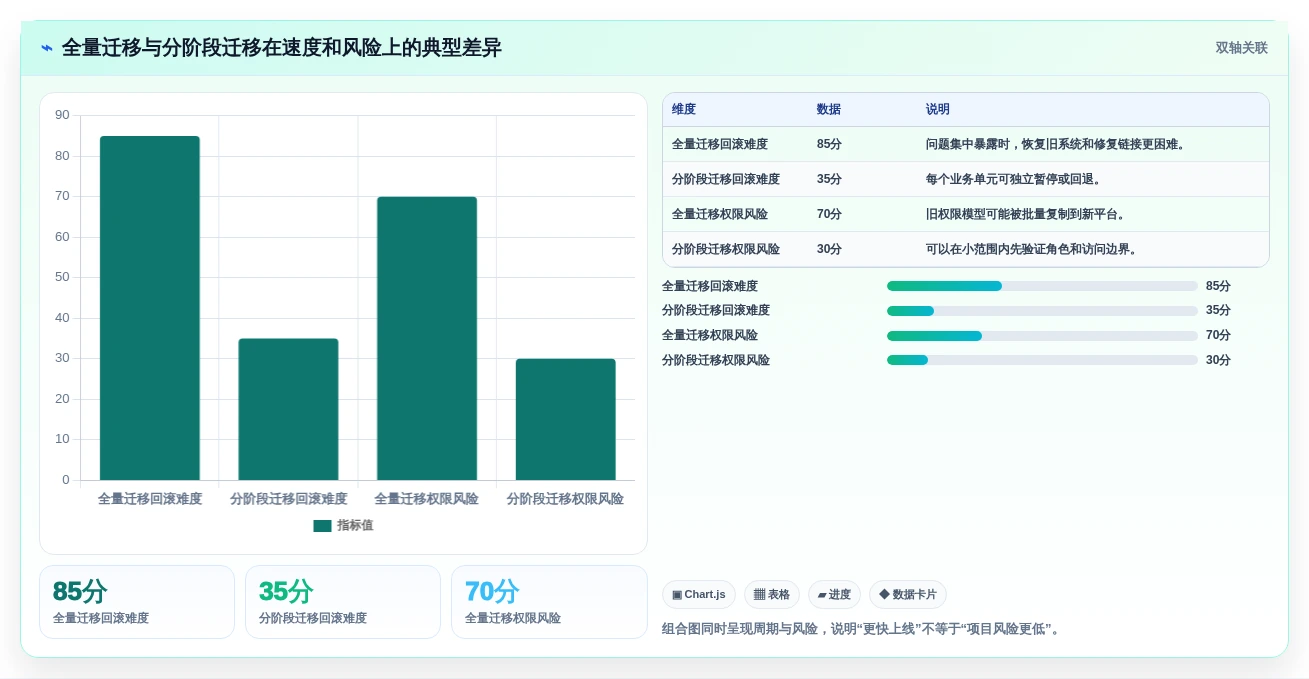The image size is (1309, 679).
Task: Click the diamond icon in 数据卡片 chip
Action: tap(884, 594)
